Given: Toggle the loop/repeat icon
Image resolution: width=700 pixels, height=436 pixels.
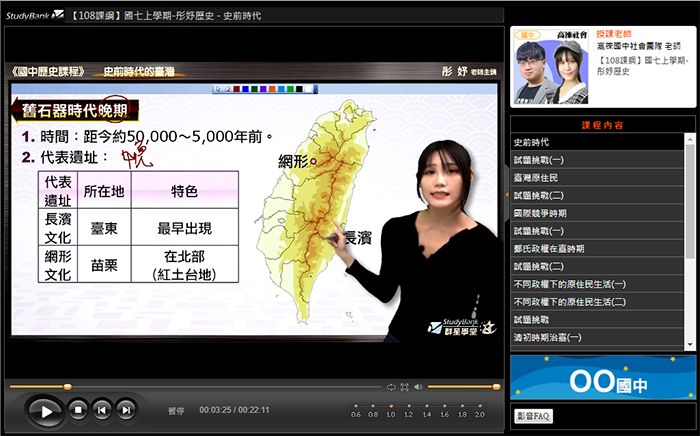Looking at the screenshot, I should coord(391,386).
